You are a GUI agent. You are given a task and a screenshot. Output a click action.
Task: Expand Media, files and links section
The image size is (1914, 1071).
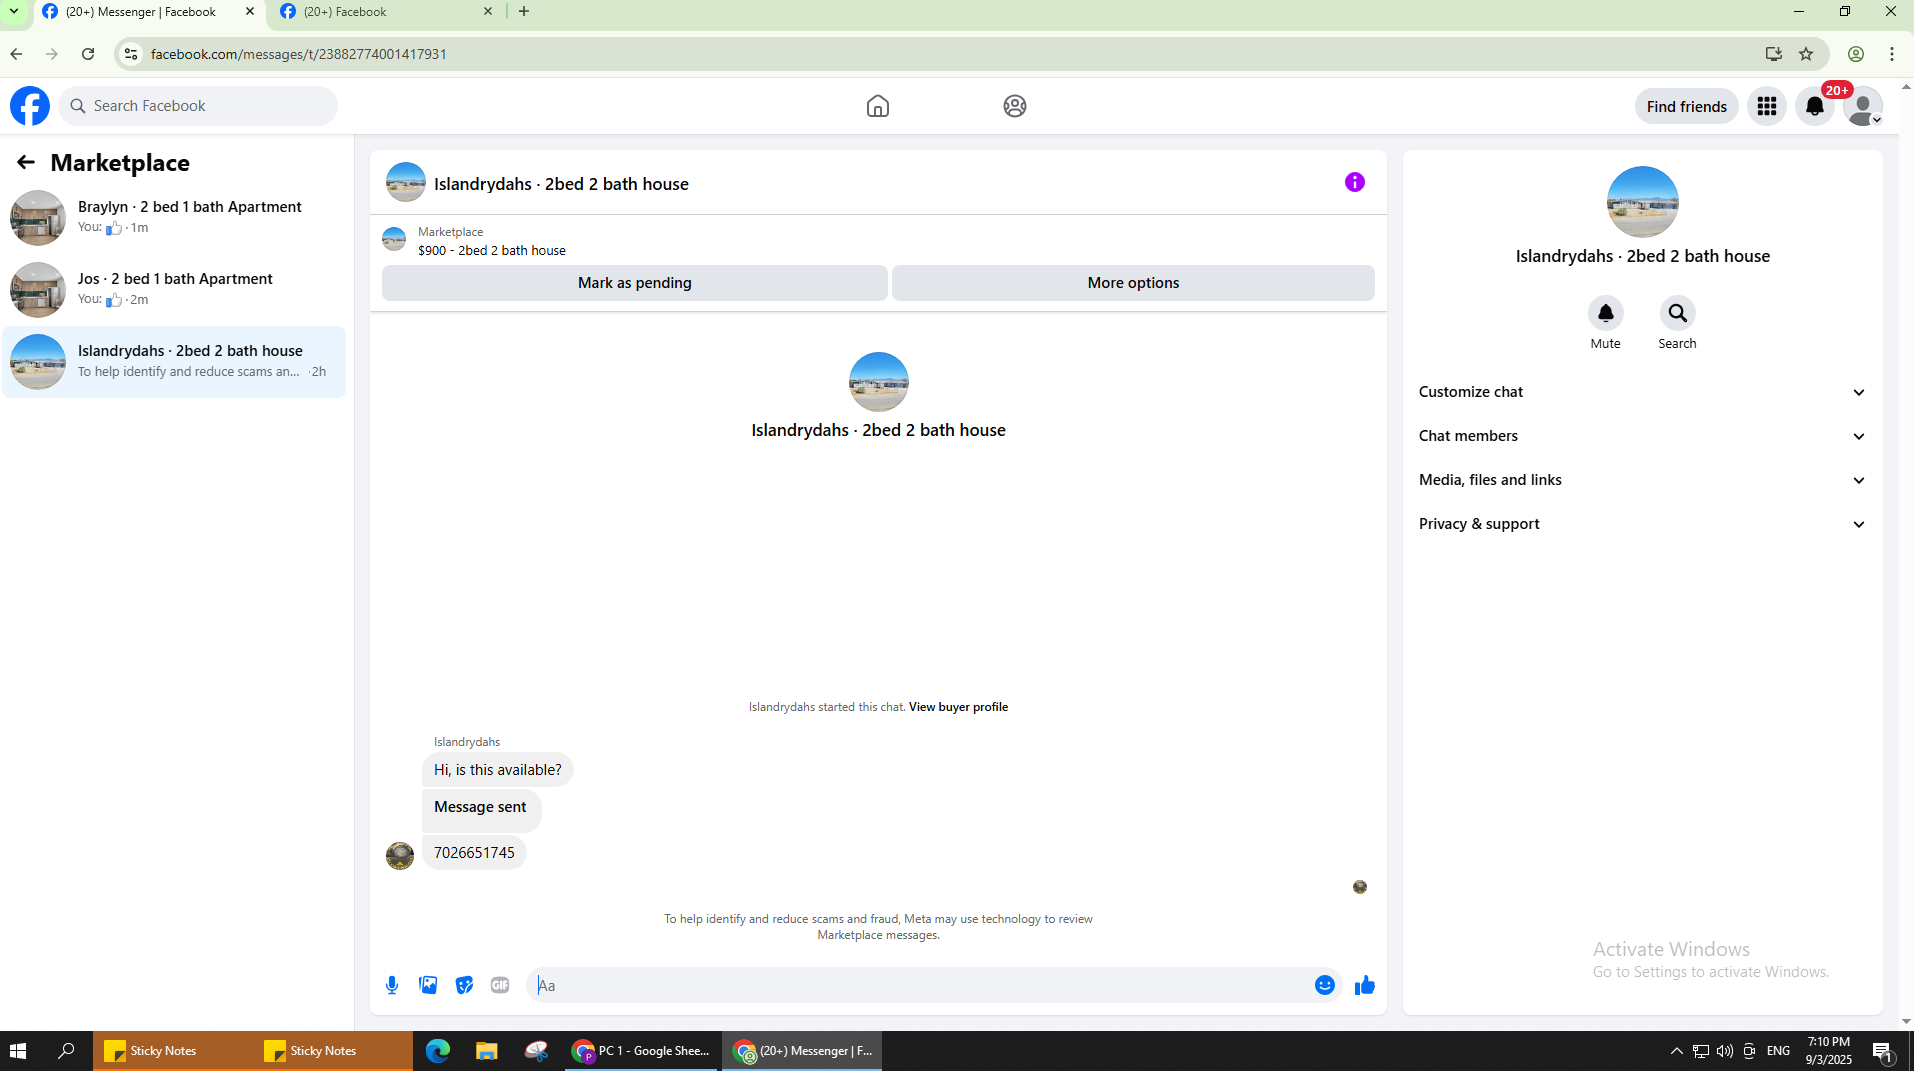point(1643,480)
